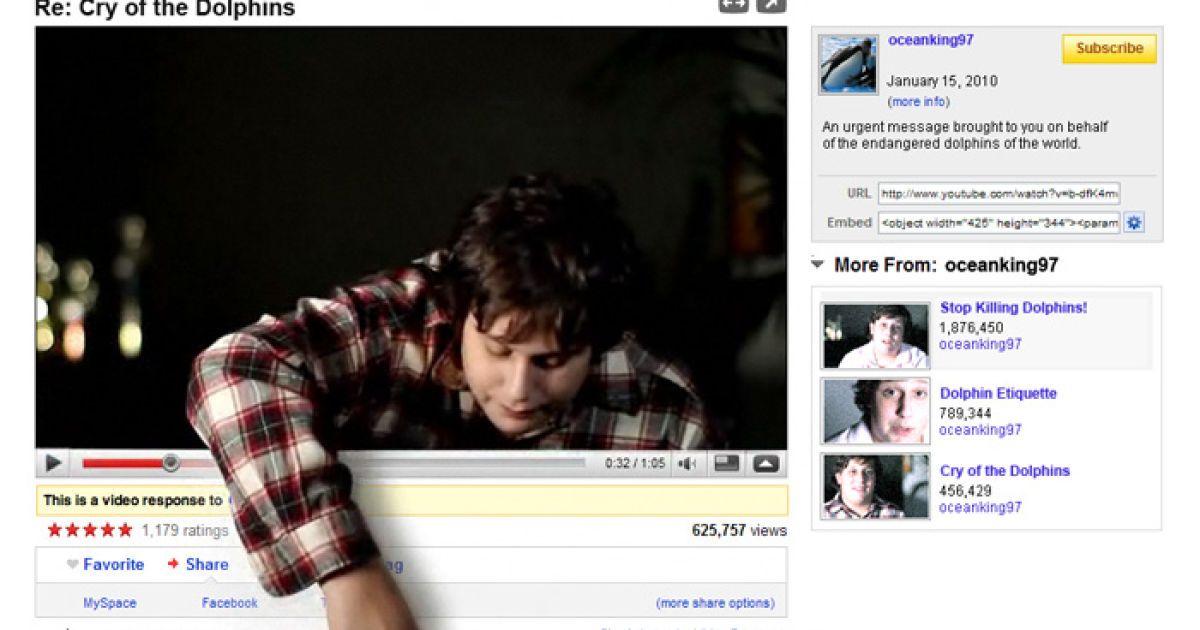This screenshot has height=630, width=1200.
Task: Click the Cry of the Dolphins thumbnail
Action: click(876, 487)
